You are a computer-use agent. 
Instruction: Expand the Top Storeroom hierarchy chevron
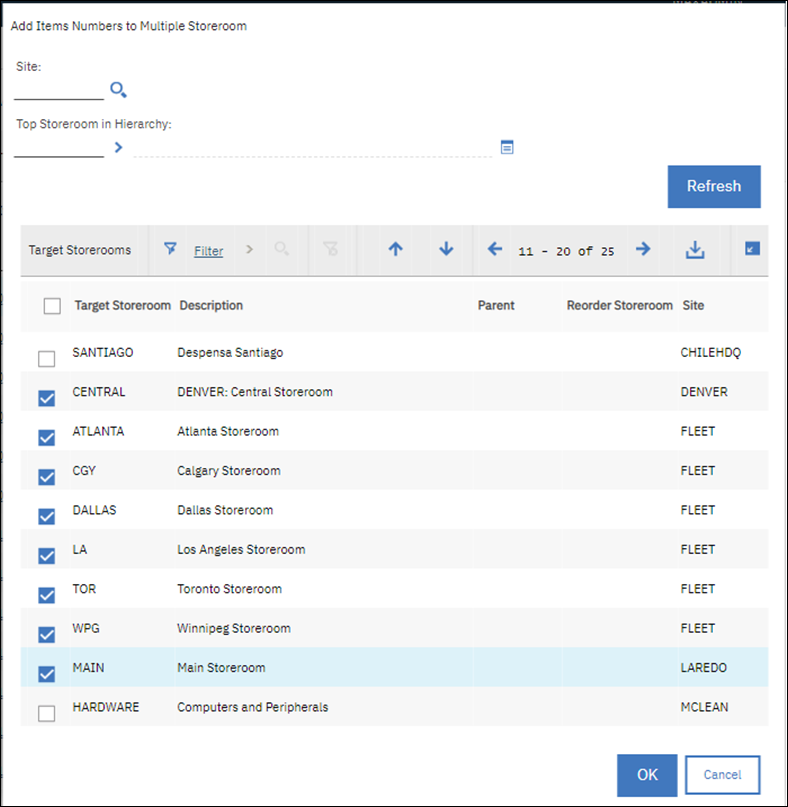pyautogui.click(x=118, y=147)
